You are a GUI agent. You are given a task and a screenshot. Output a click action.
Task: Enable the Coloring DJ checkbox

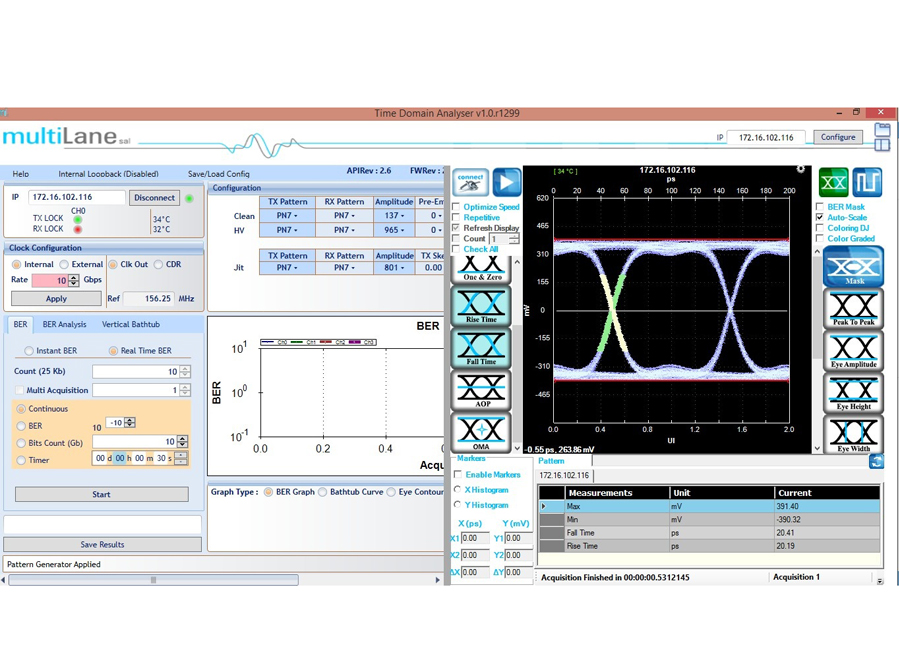pyautogui.click(x=820, y=228)
